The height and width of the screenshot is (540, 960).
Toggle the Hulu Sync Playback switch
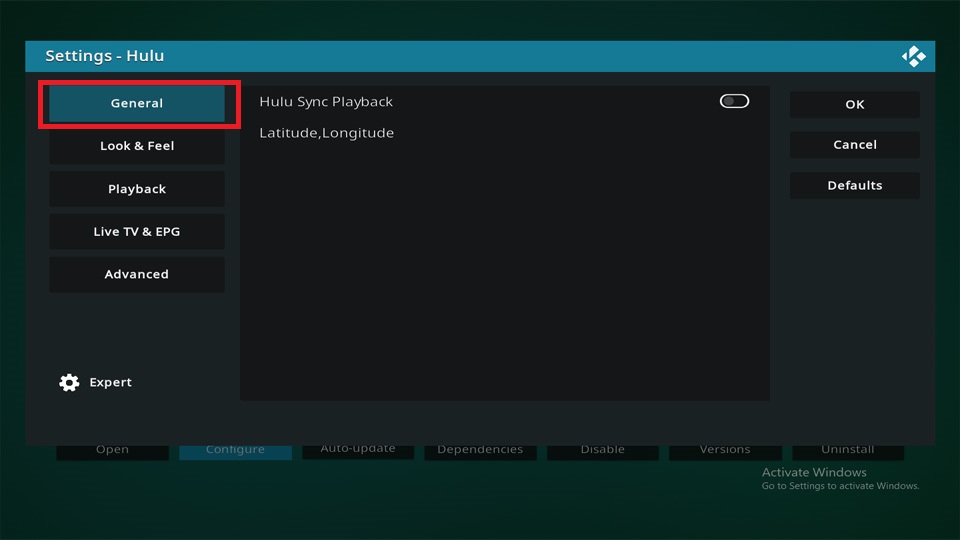(734, 101)
